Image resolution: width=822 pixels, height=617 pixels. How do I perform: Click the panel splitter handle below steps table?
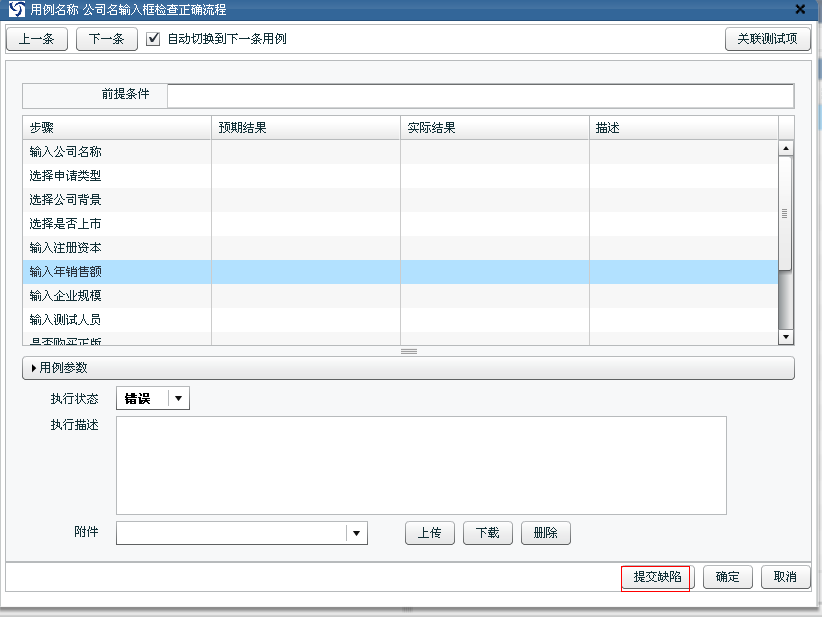tap(408, 351)
